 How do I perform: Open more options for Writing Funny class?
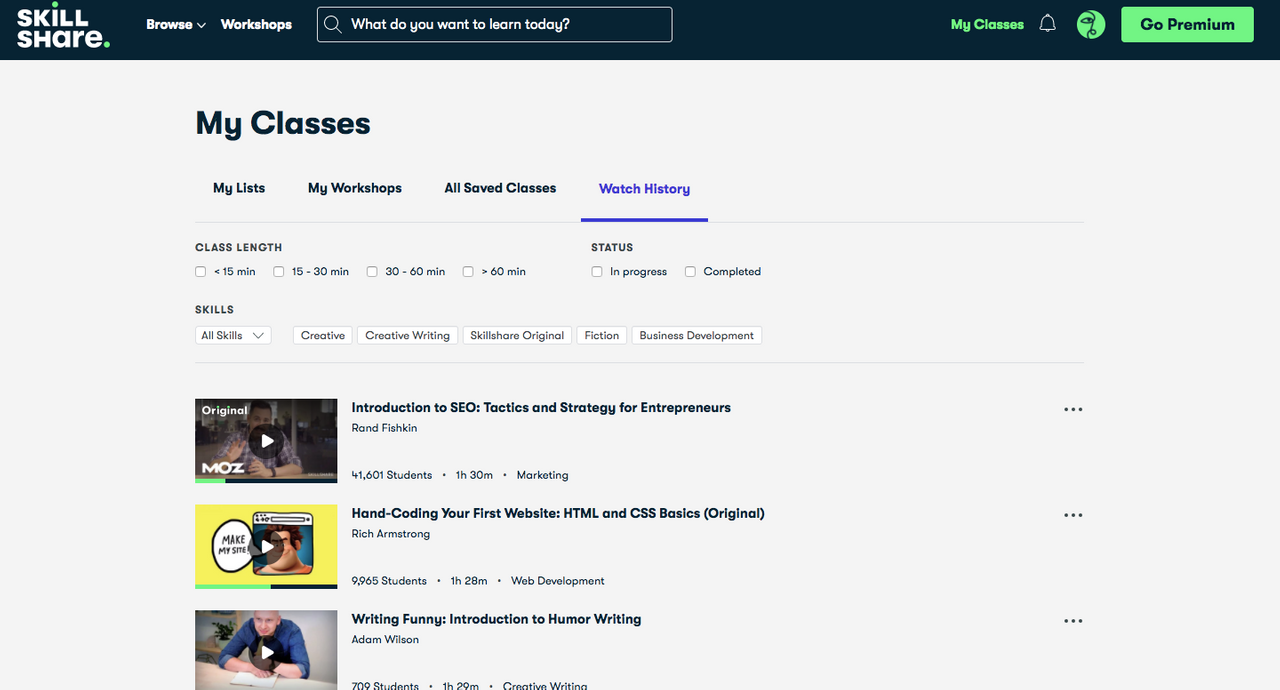pos(1073,621)
